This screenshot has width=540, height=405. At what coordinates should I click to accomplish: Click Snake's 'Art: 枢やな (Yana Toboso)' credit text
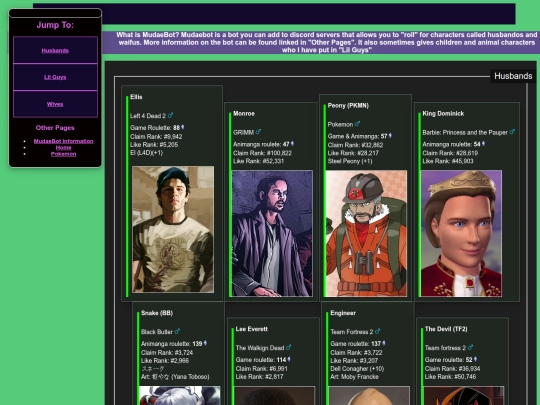(x=175, y=377)
